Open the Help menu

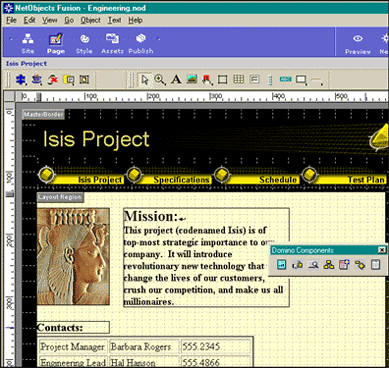[x=135, y=20]
